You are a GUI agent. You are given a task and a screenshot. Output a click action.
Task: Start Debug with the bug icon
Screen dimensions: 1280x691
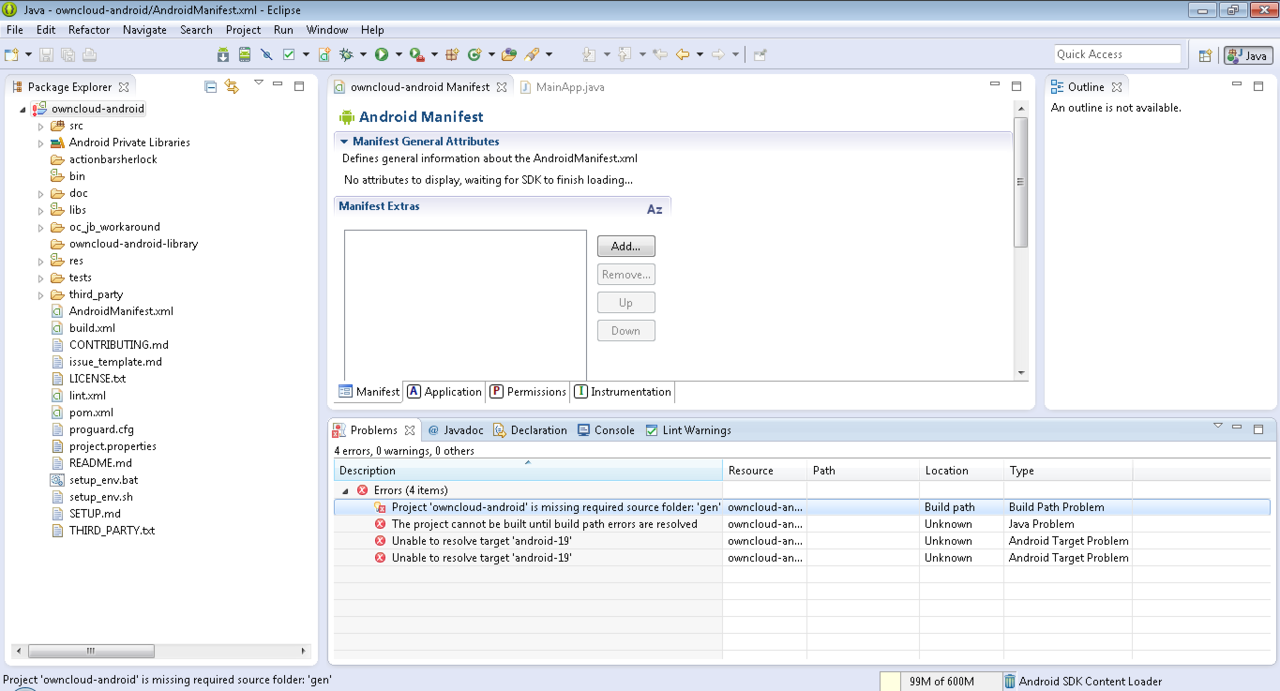click(346, 54)
